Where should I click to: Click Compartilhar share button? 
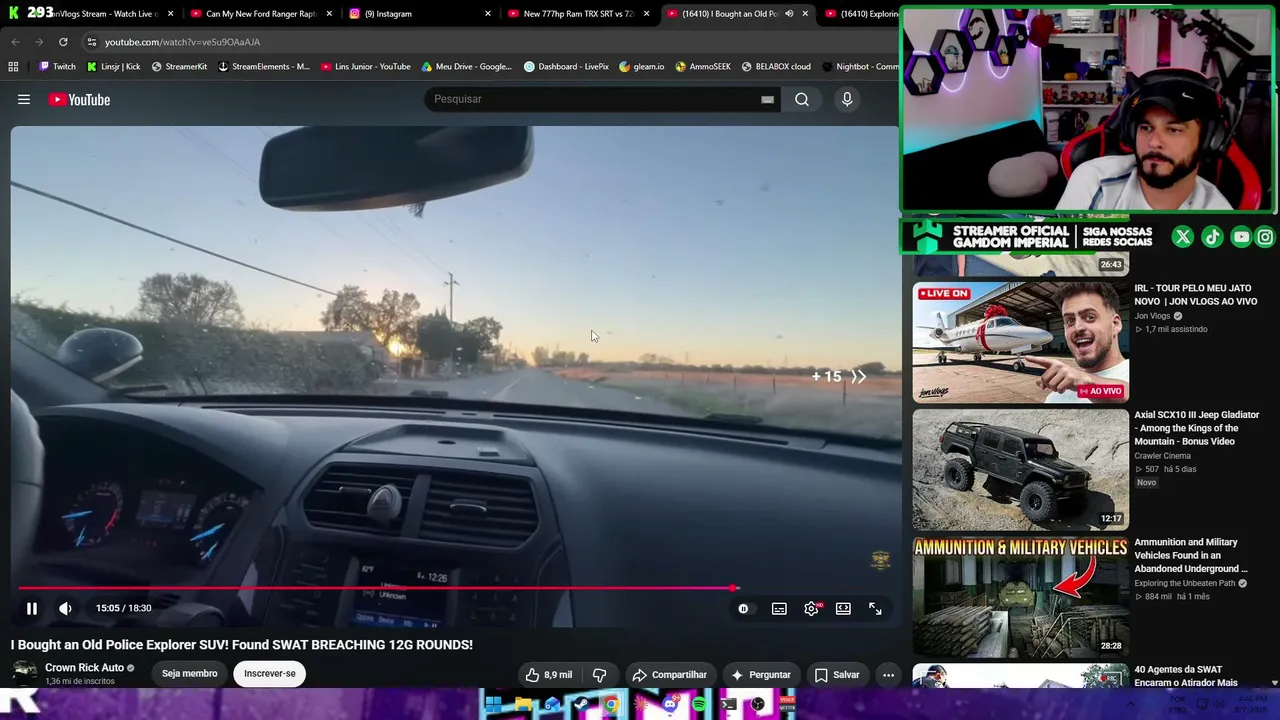click(x=669, y=674)
